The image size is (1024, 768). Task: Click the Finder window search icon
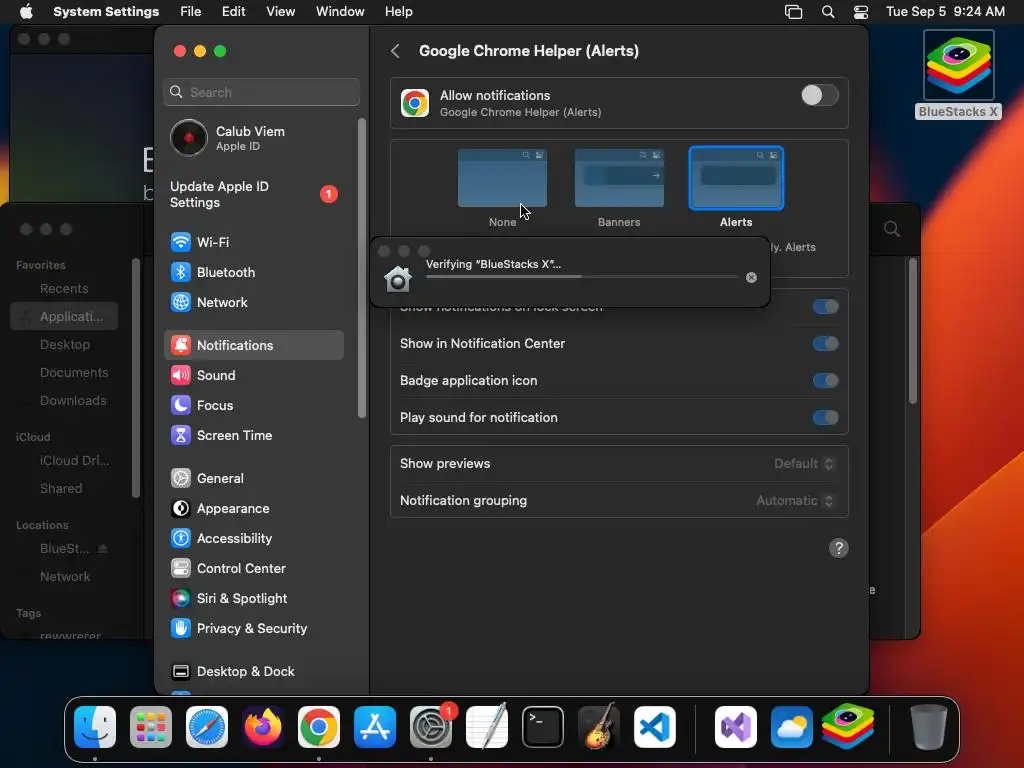pyautogui.click(x=891, y=229)
